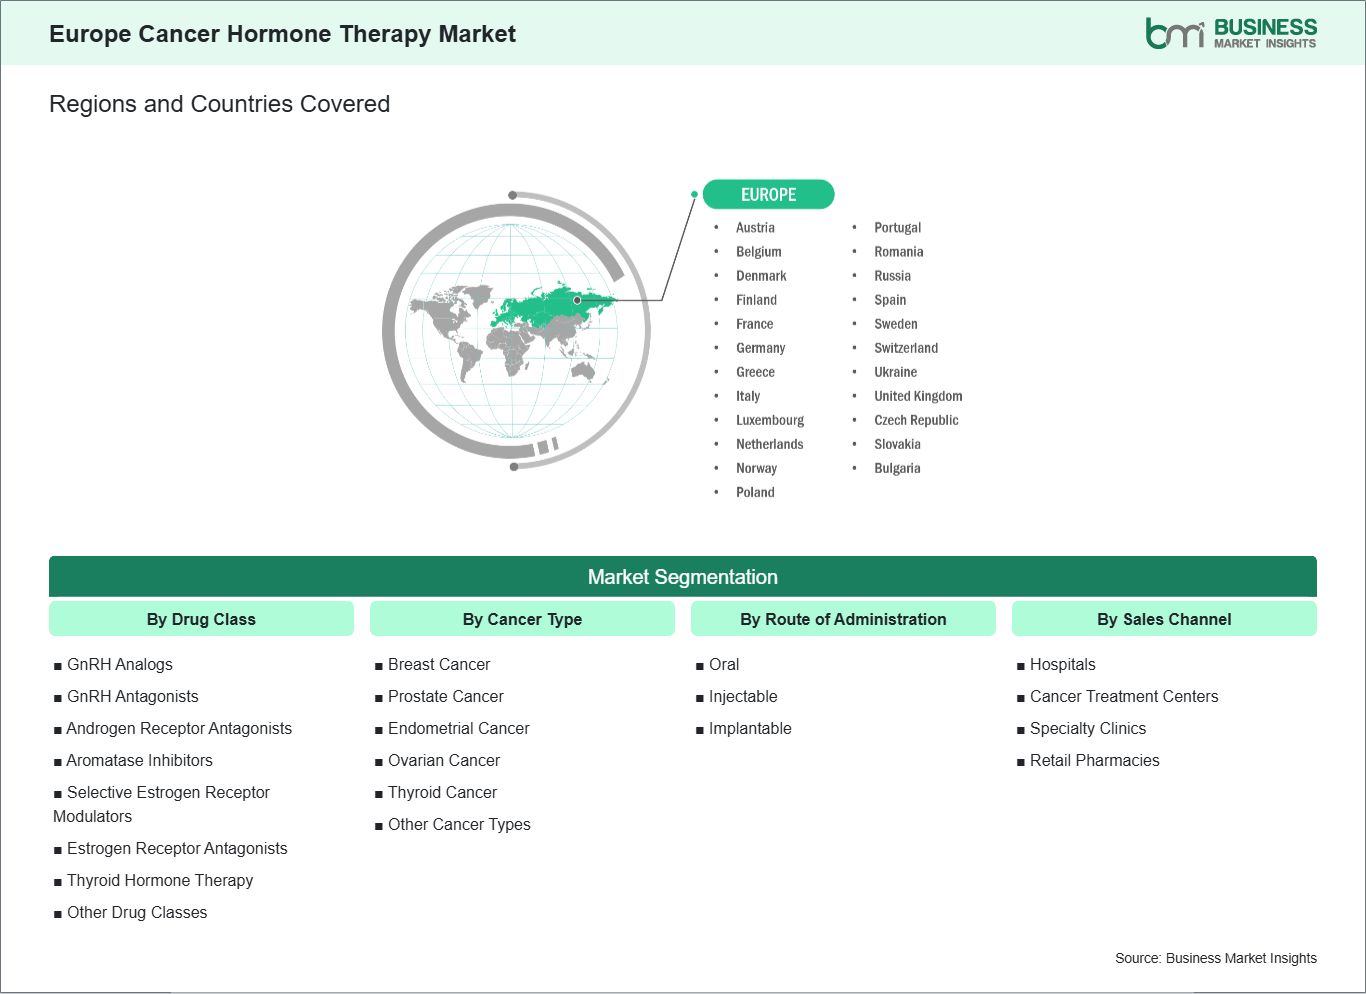Click the Breast Cancer entry
This screenshot has width=1366, height=994.
(439, 665)
